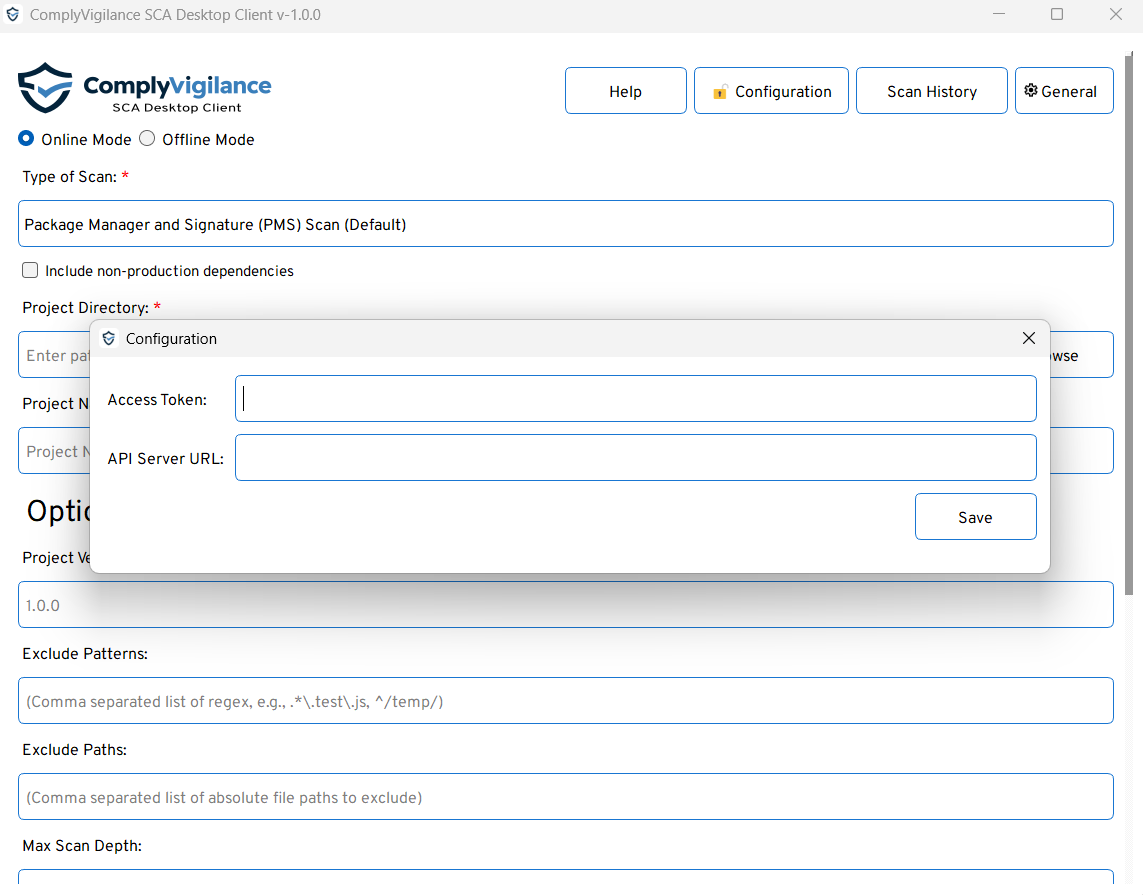Screen dimensions: 1143x895
Task: Enable Include non-production dependencies checkbox
Action: (30, 271)
